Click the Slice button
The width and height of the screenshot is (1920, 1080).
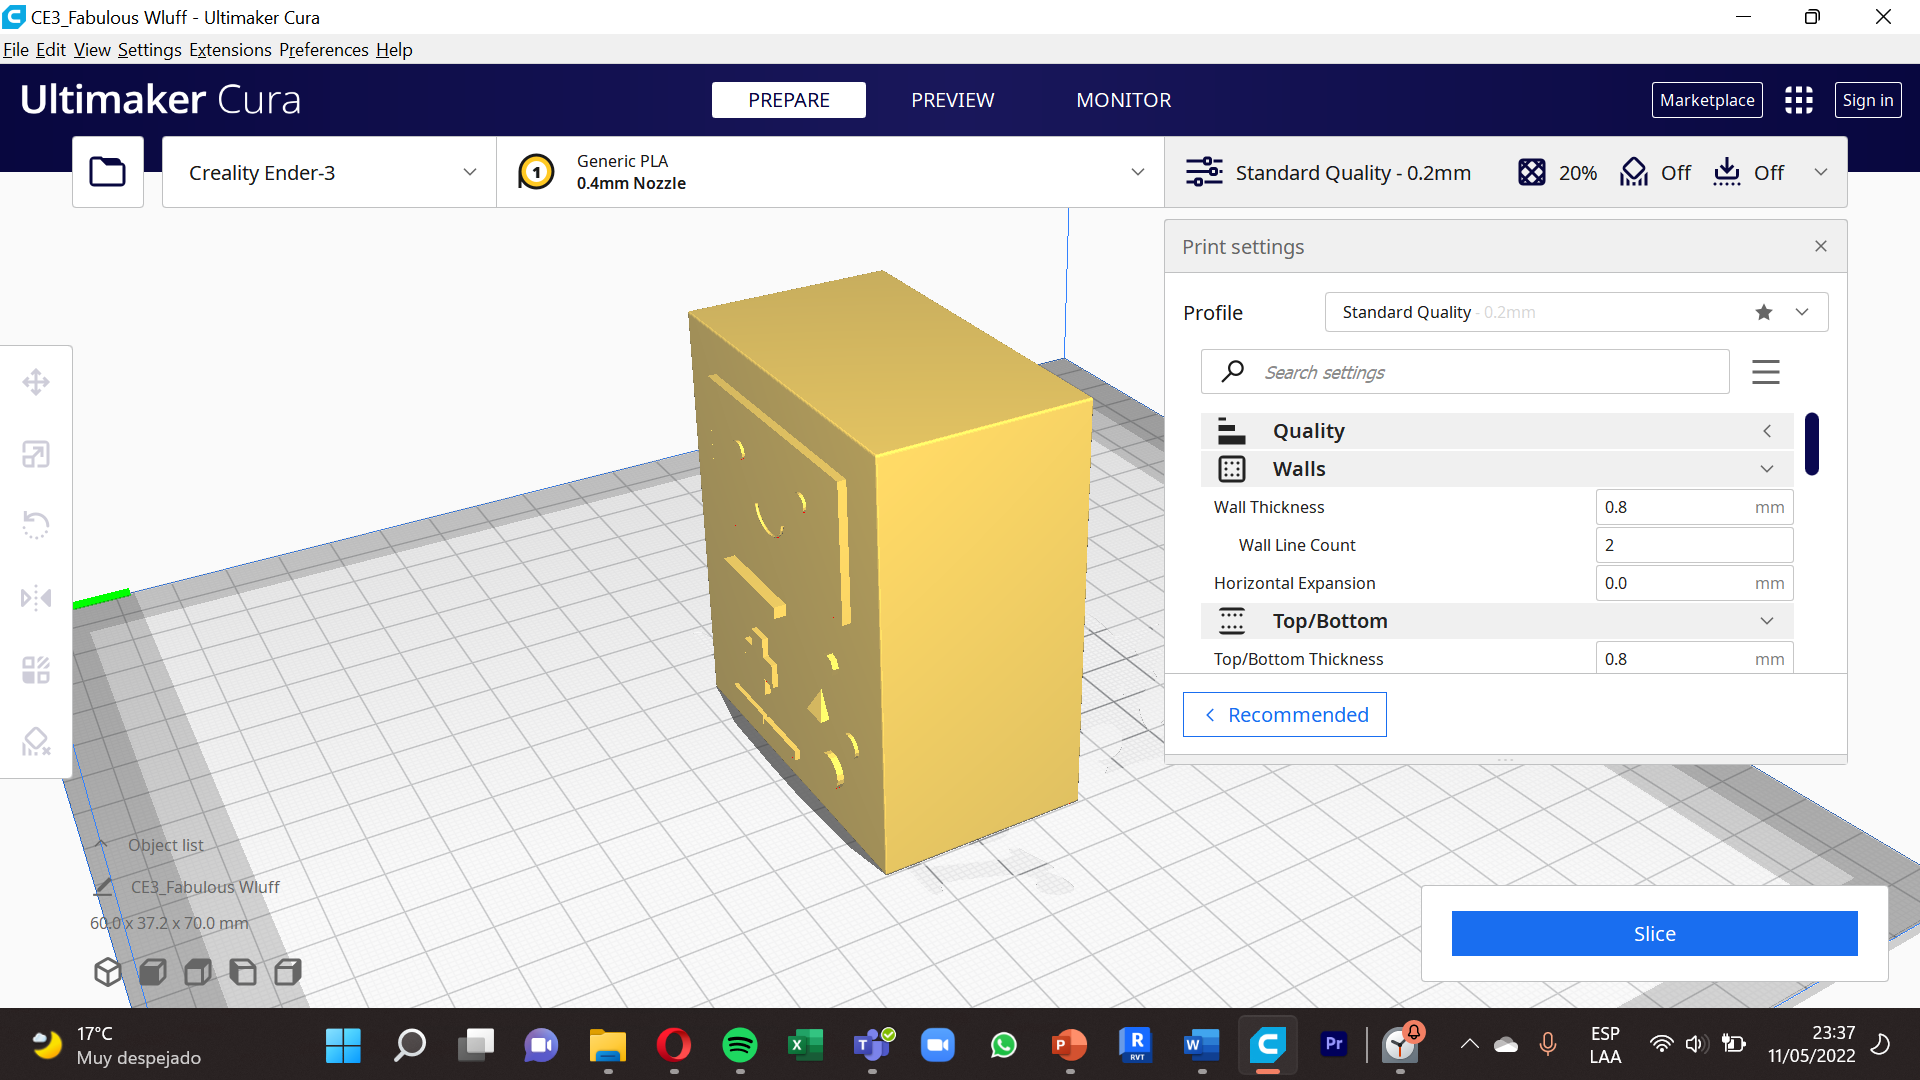coord(1654,933)
